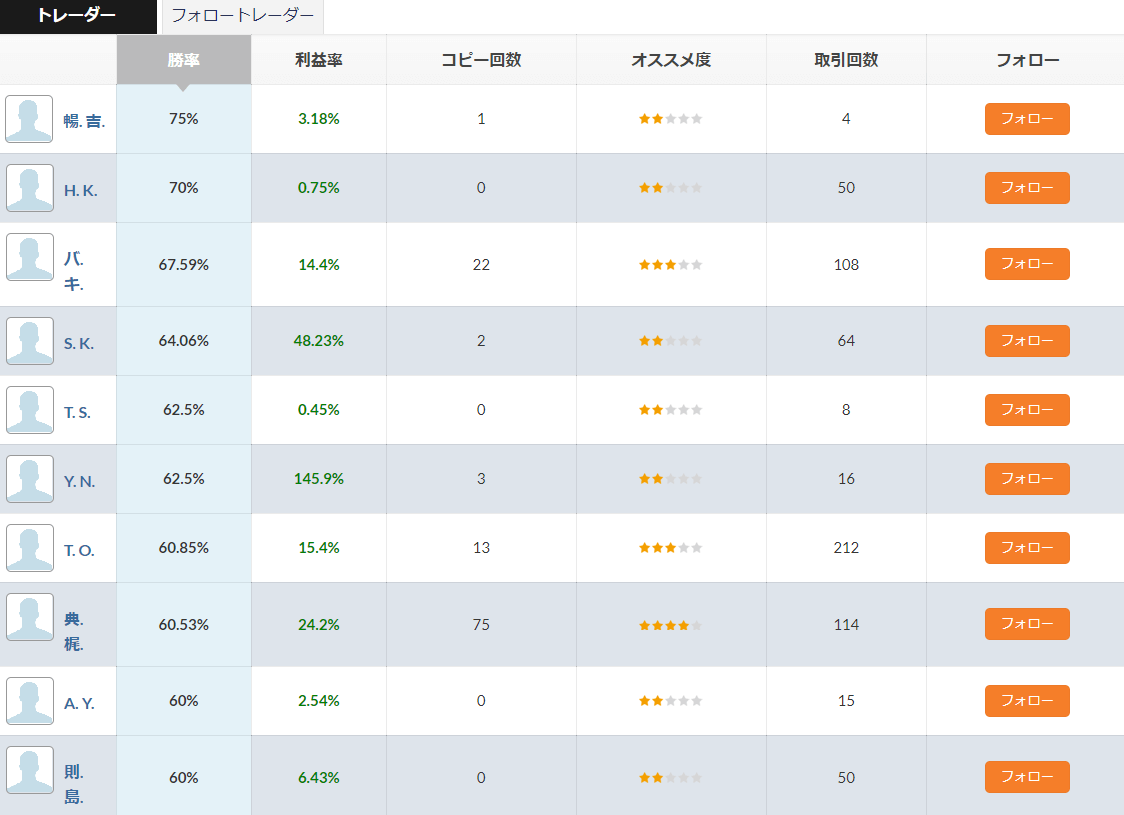Open trader profile link バ. キ.

pyautogui.click(x=74, y=271)
